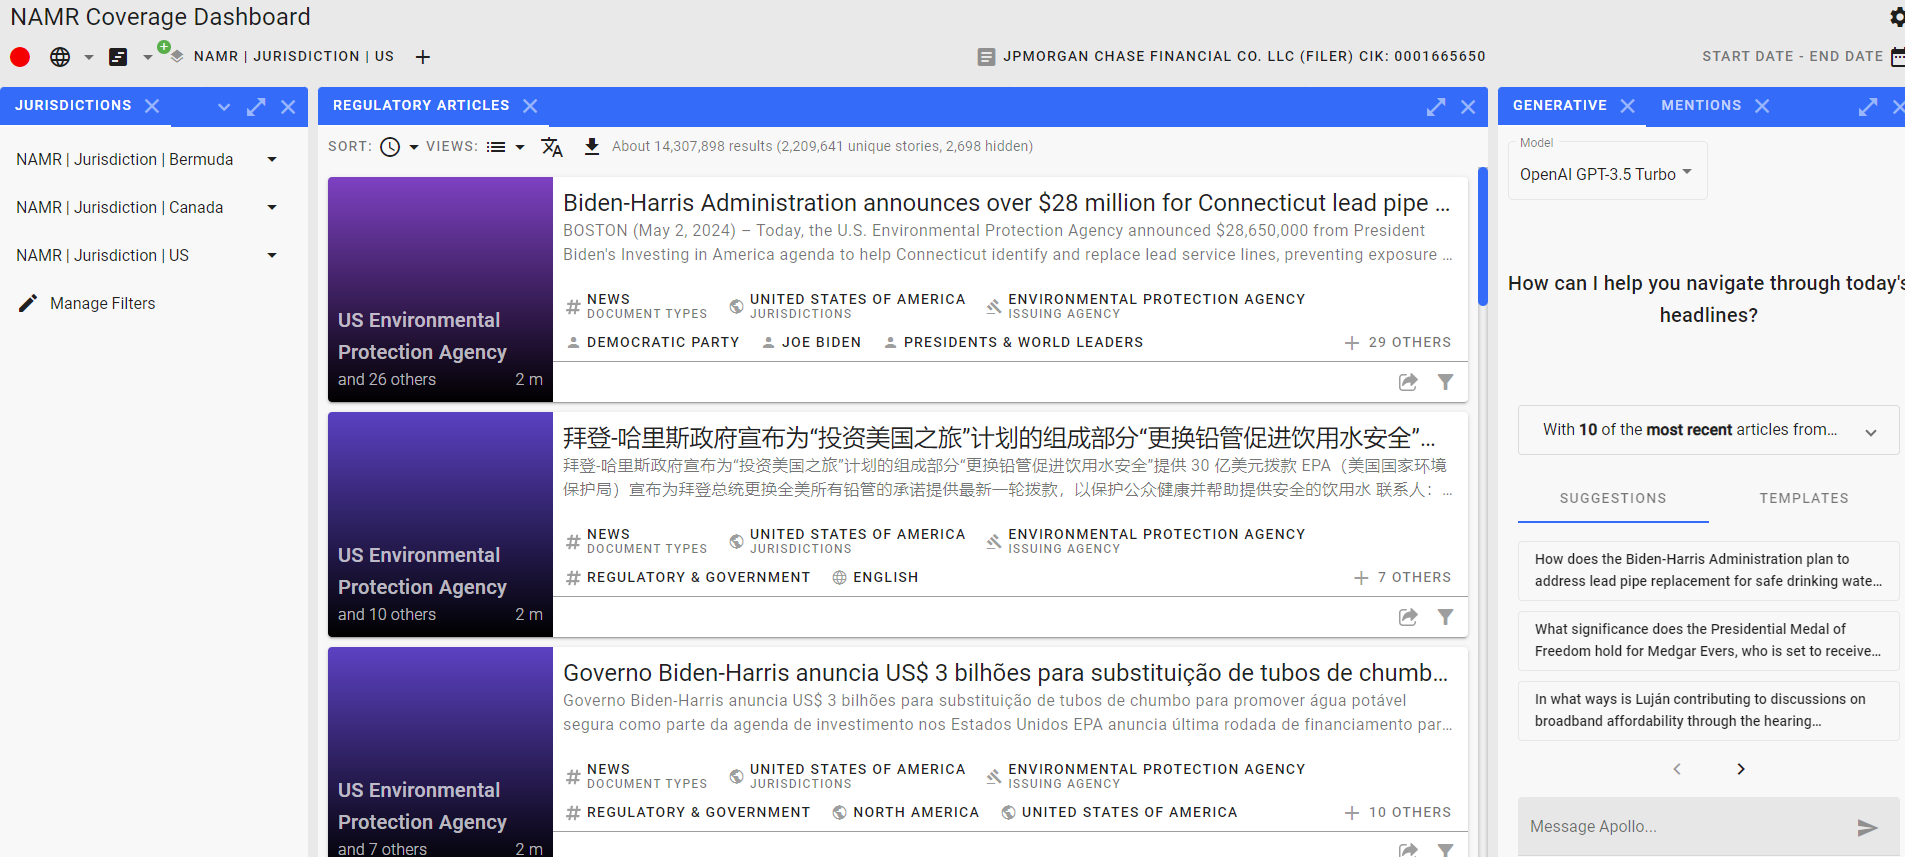Switch to the TEMPLATES tab
This screenshot has height=857, width=1905.
coord(1804,498)
